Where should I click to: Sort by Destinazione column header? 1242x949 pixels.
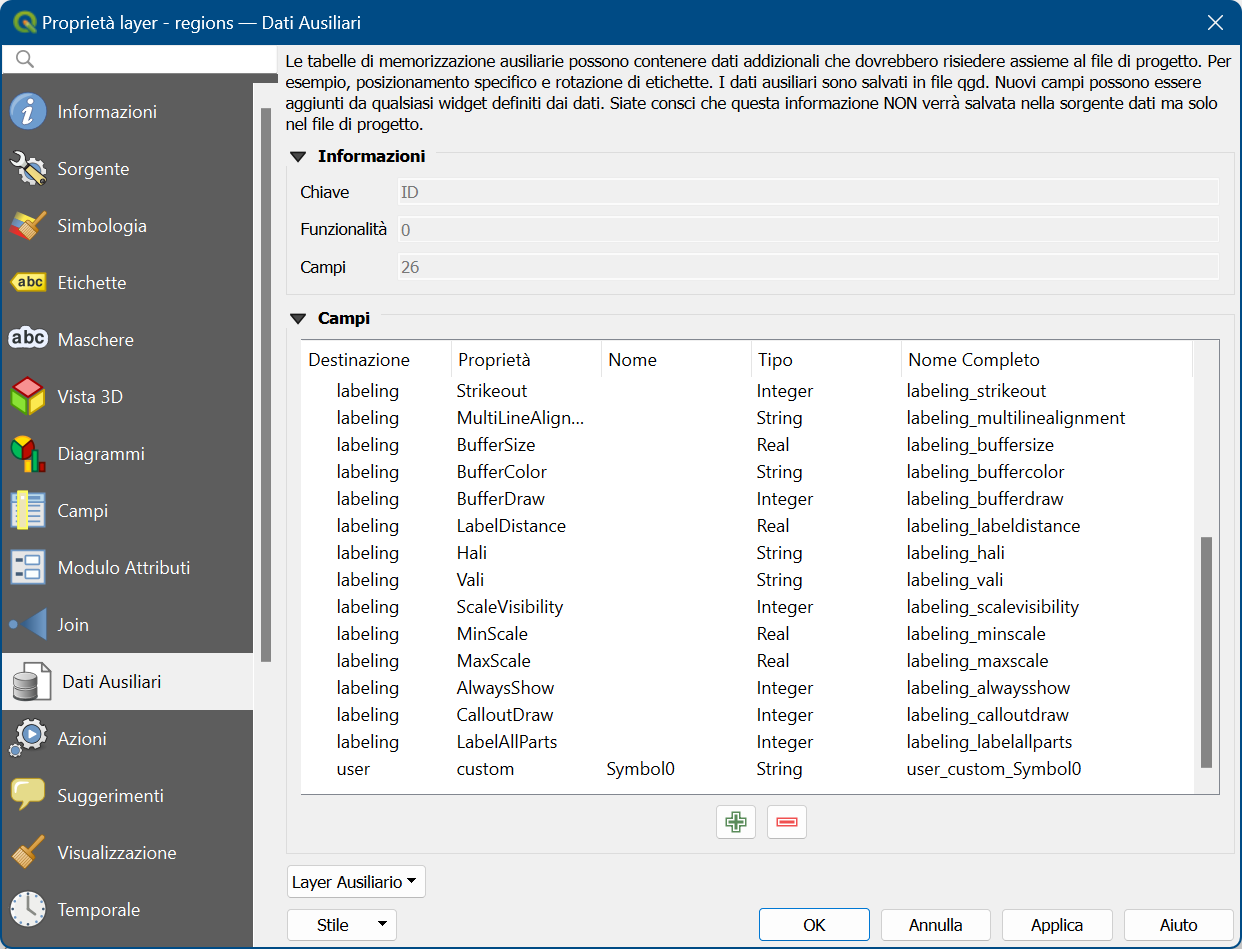[376, 360]
